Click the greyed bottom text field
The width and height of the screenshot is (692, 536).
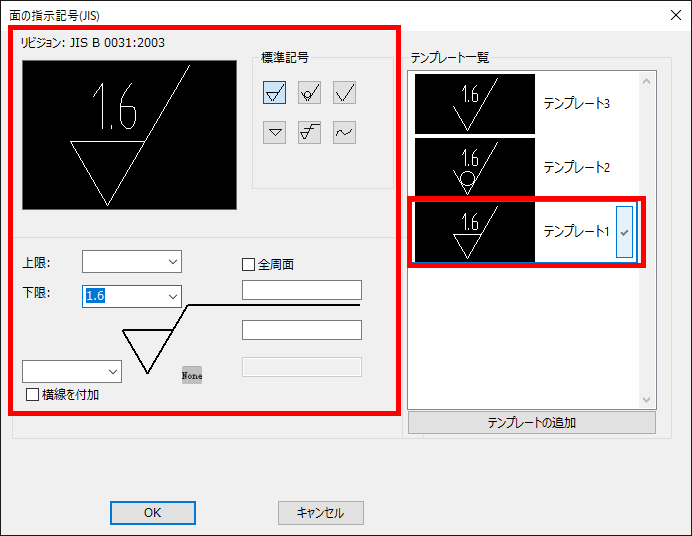pyautogui.click(x=302, y=367)
